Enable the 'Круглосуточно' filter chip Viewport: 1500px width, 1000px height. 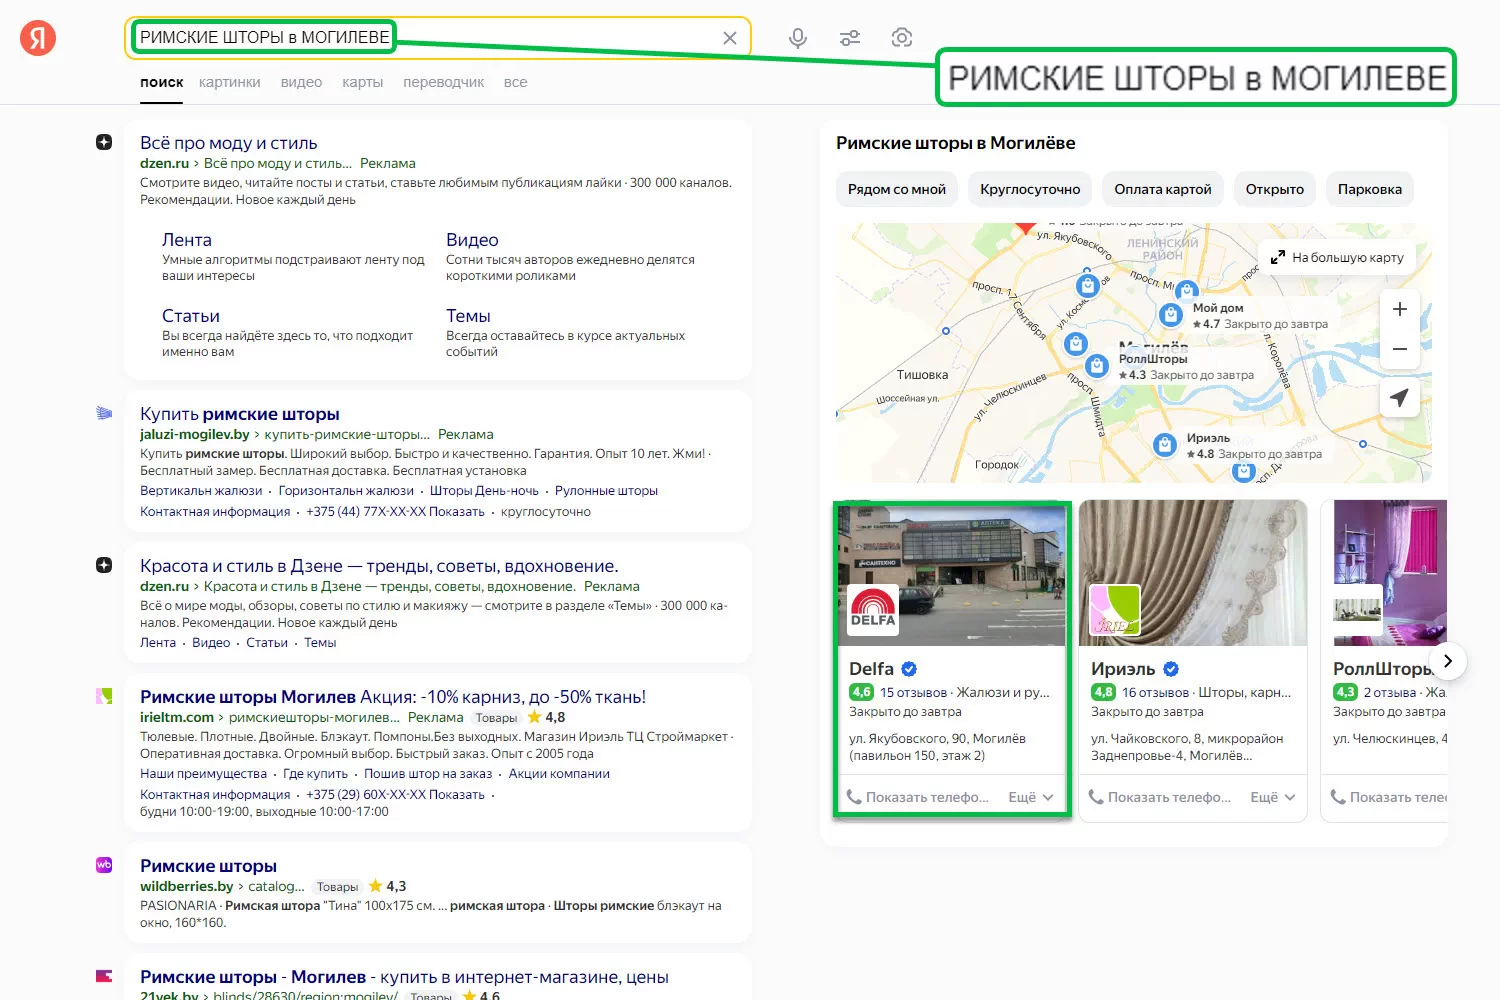[x=1030, y=189]
